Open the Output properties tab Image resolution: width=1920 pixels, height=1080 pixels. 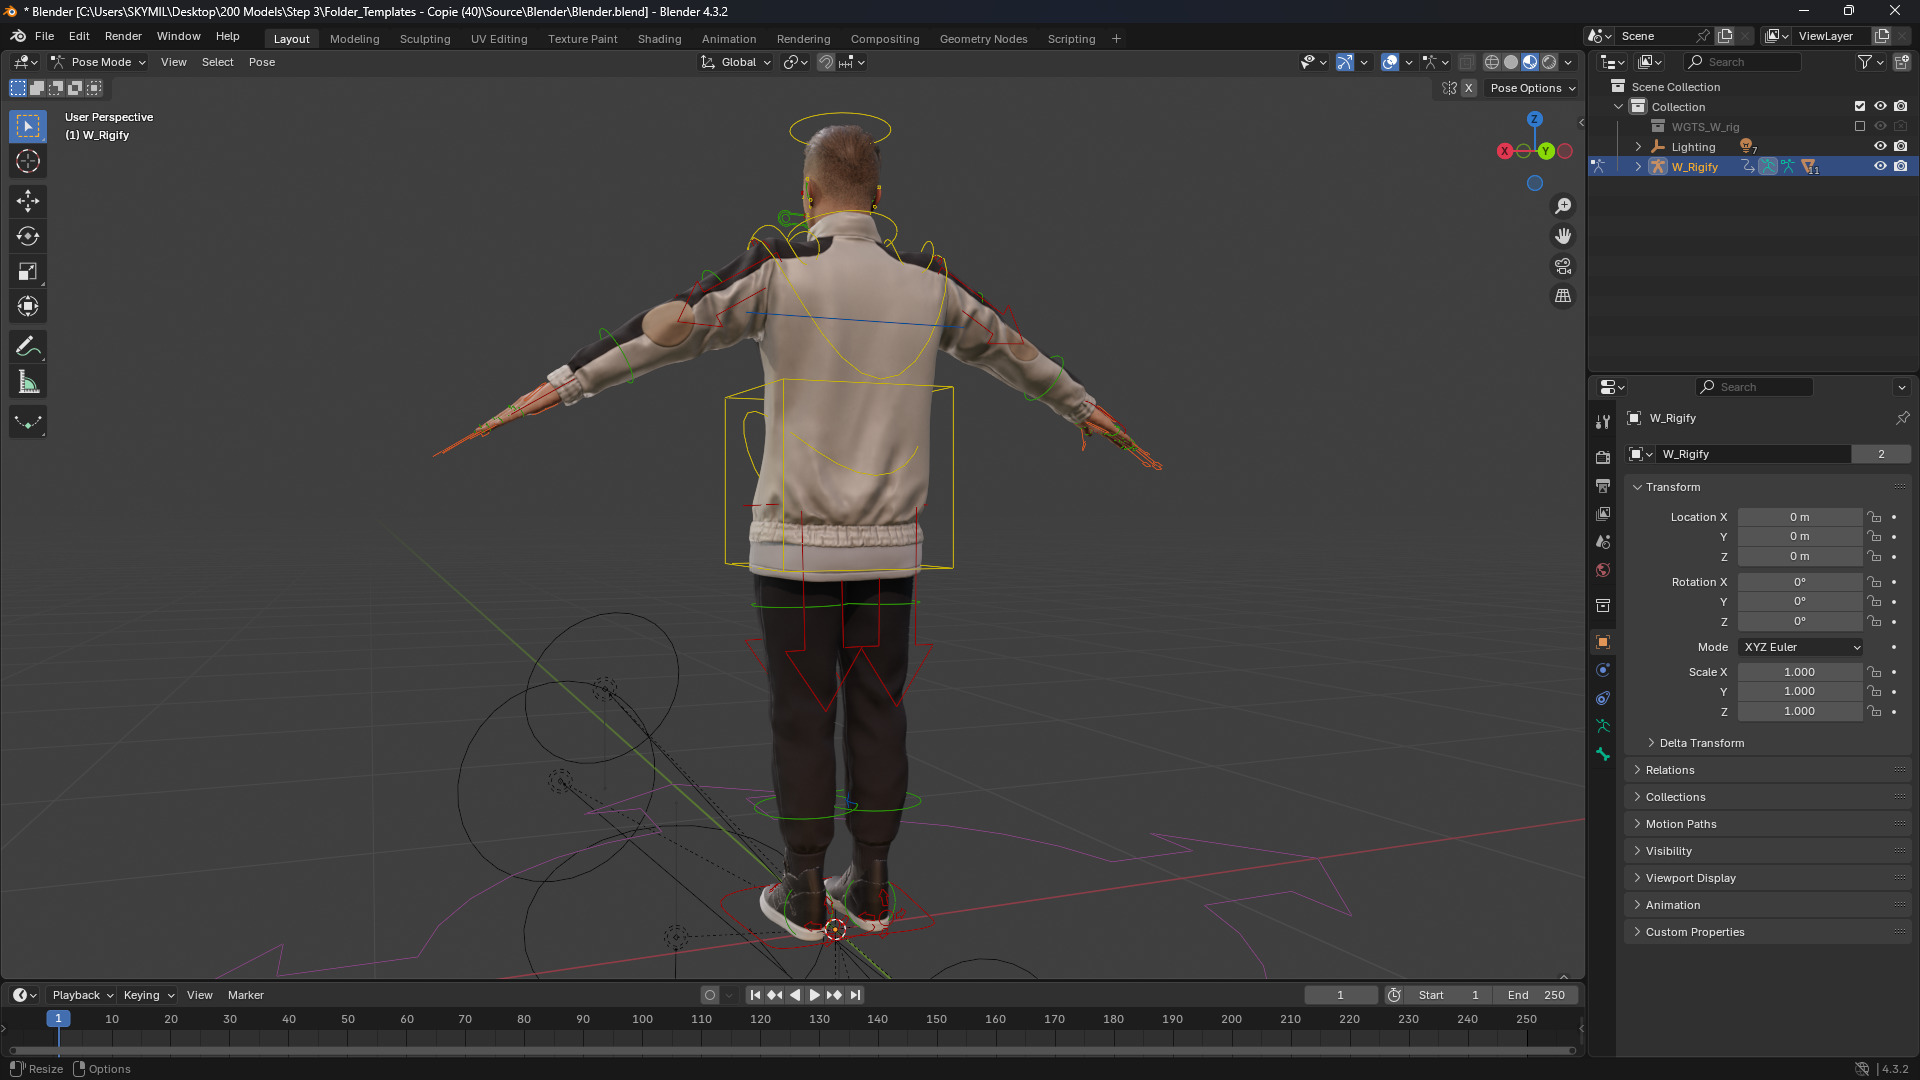coord(1603,486)
